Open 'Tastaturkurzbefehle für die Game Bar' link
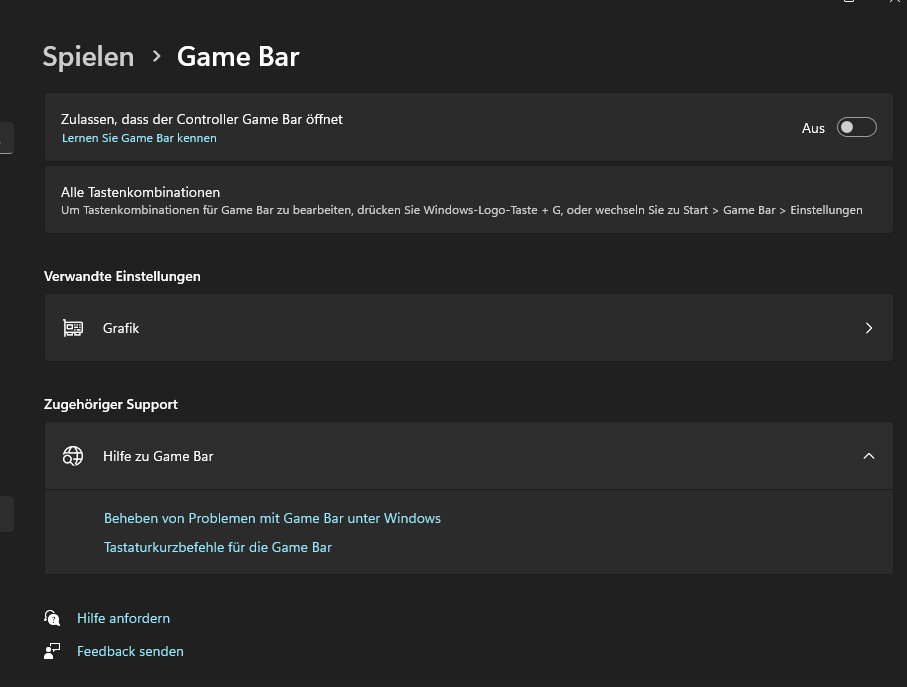Screen dimensions: 907x687 point(217,547)
